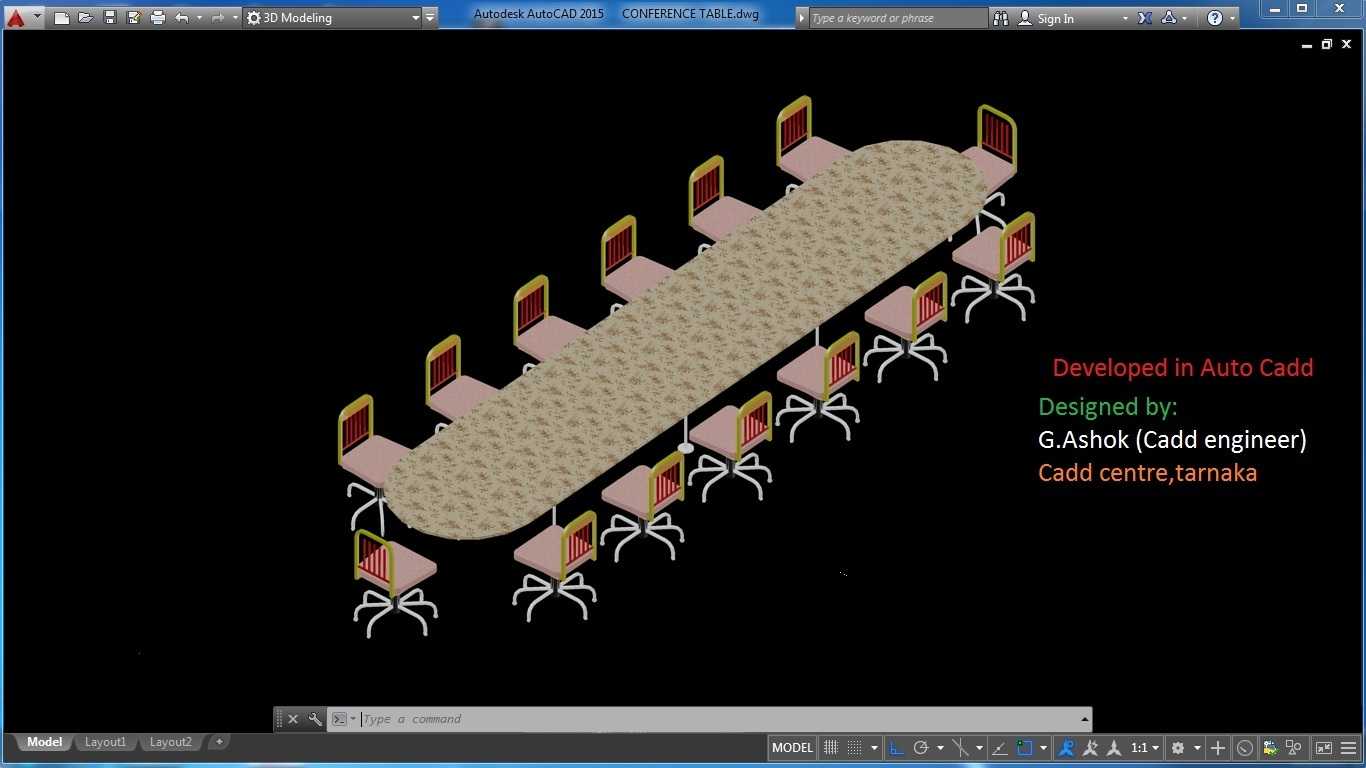Image resolution: width=1366 pixels, height=768 pixels.
Task: Click the workspace switching gear icon
Action: 1178,747
